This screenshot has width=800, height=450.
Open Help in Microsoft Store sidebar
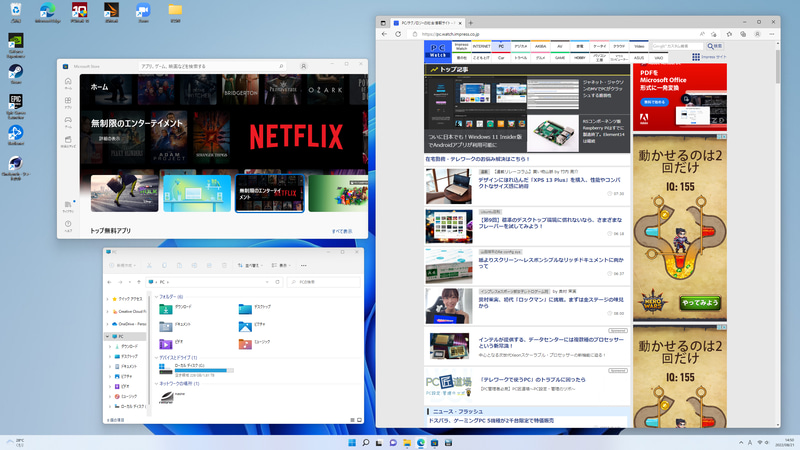click(x=68, y=226)
